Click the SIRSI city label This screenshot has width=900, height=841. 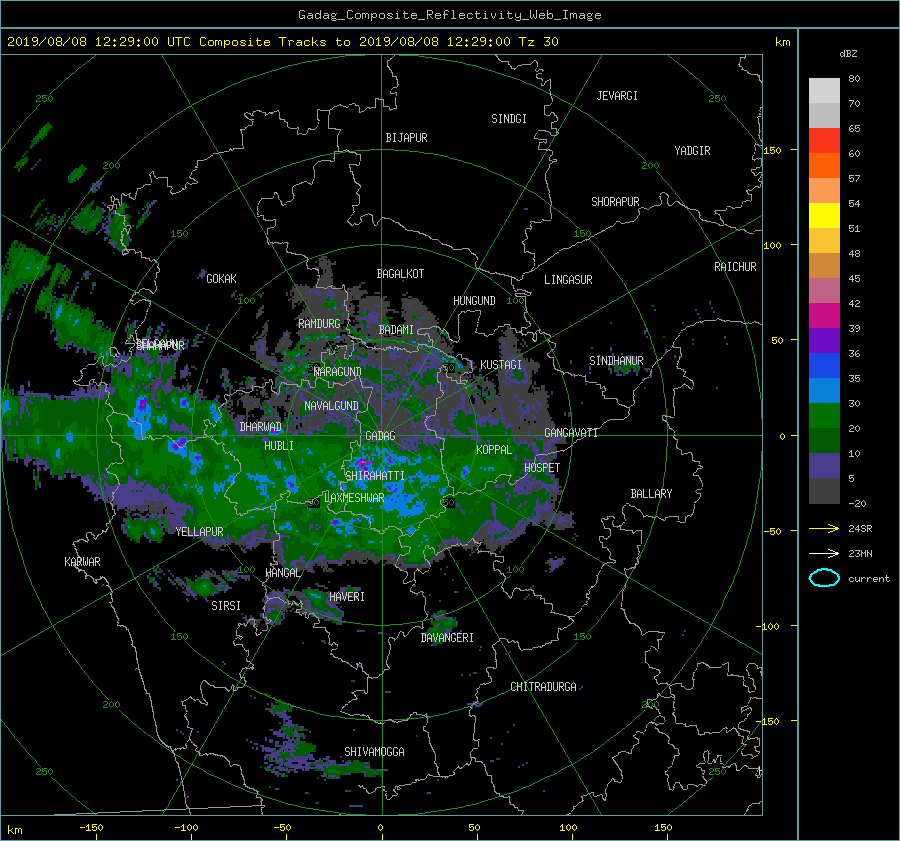pyautogui.click(x=226, y=606)
